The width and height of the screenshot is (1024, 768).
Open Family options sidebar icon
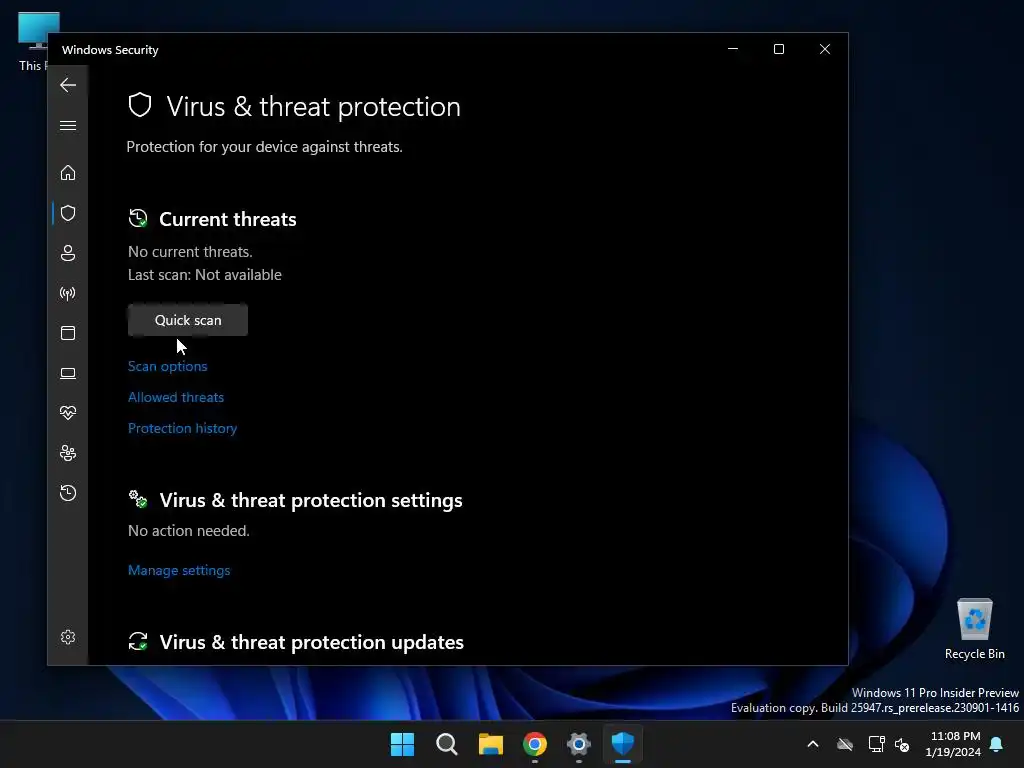pos(68,453)
